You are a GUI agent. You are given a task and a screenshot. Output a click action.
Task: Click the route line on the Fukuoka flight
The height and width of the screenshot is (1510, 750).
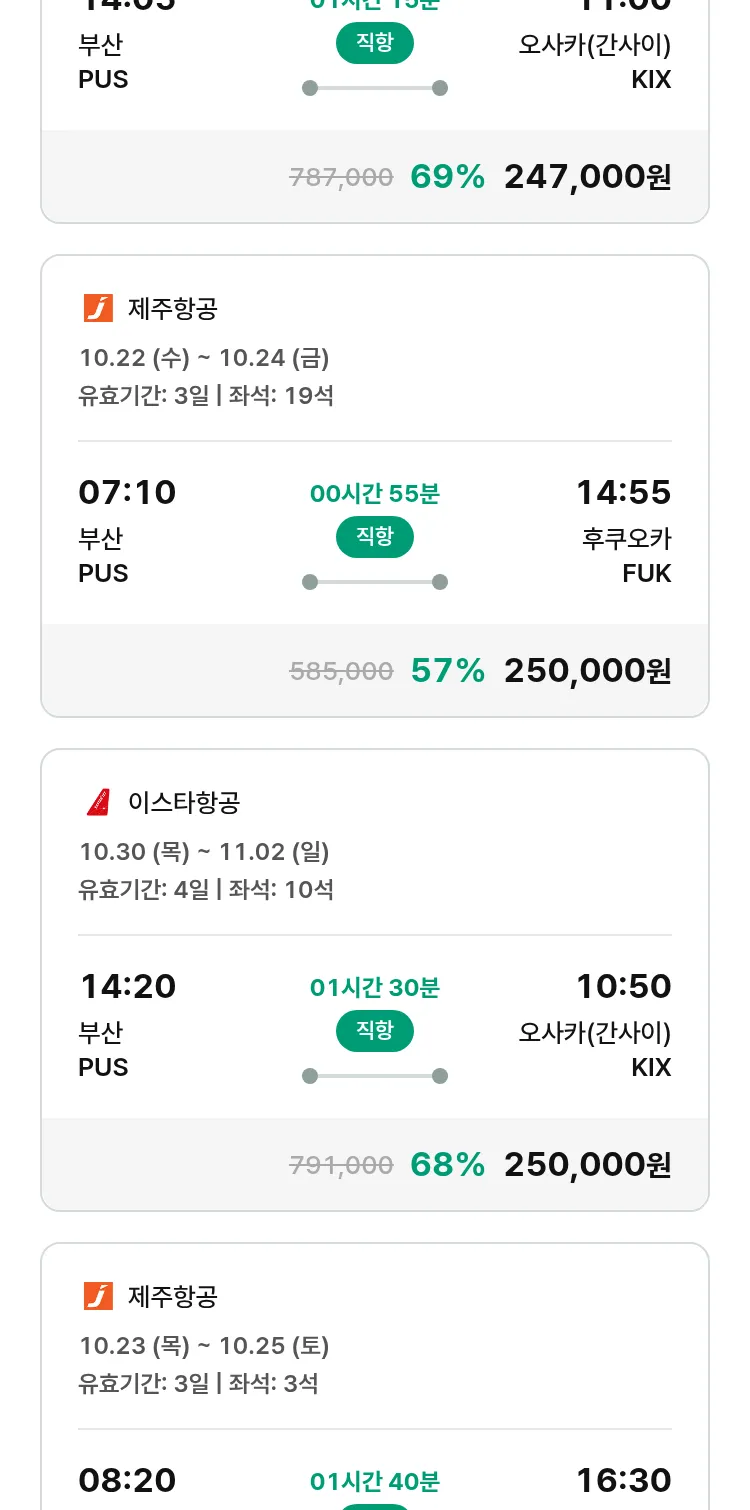point(375,582)
